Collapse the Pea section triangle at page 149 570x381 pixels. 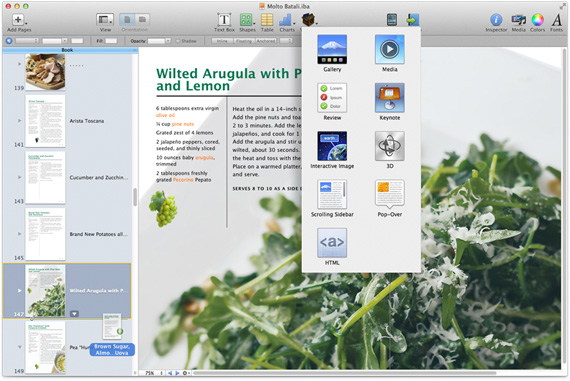(x=20, y=347)
